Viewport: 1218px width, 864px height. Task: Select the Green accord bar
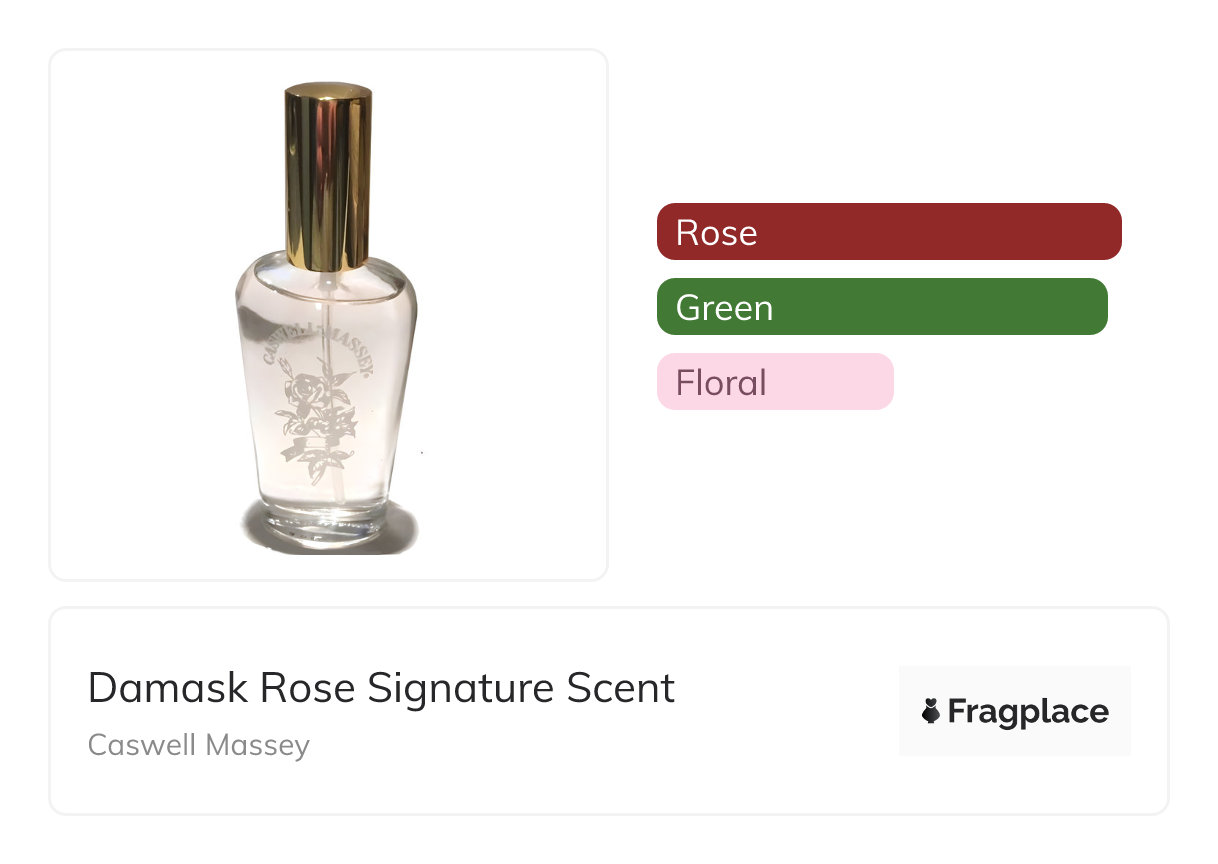point(882,307)
